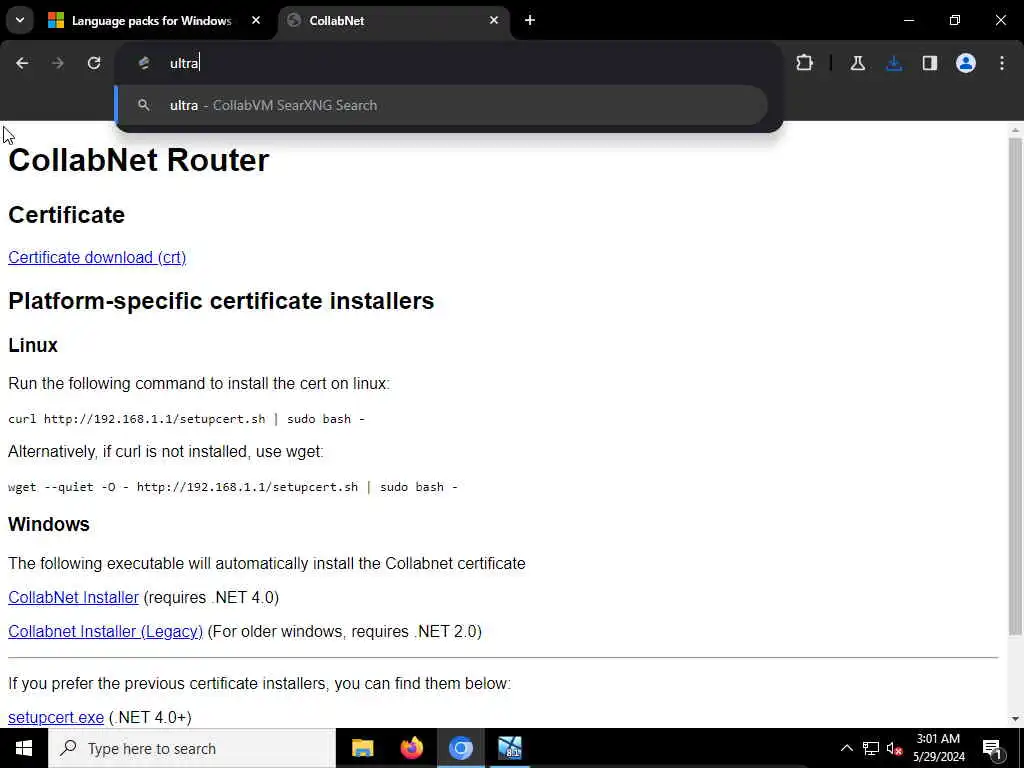Click the 'Windows' section heading
Viewport: 1024px width, 768px height.
[x=49, y=524]
